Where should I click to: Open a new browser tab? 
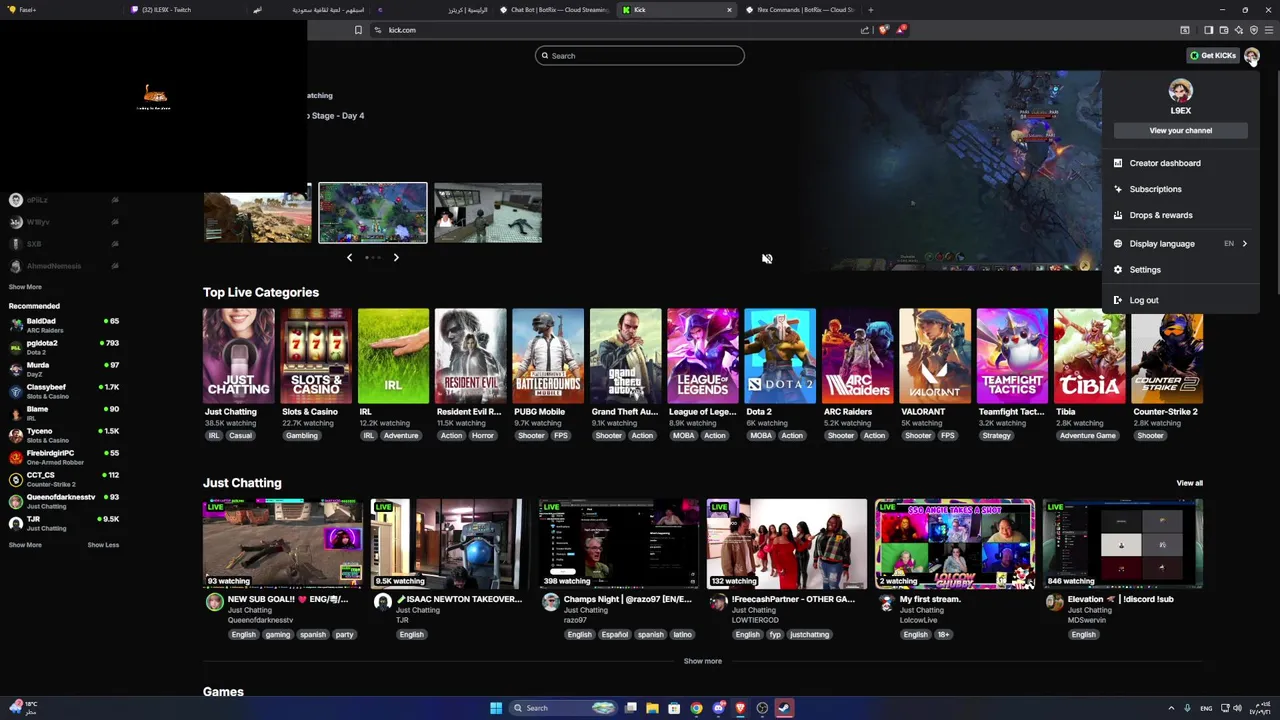[870, 10]
